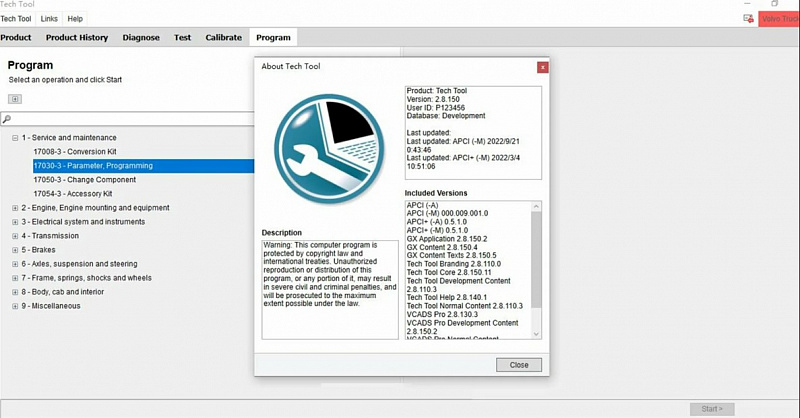This screenshot has height=418, width=800.
Task: Click the copyright warning Description text box
Action: (330, 290)
